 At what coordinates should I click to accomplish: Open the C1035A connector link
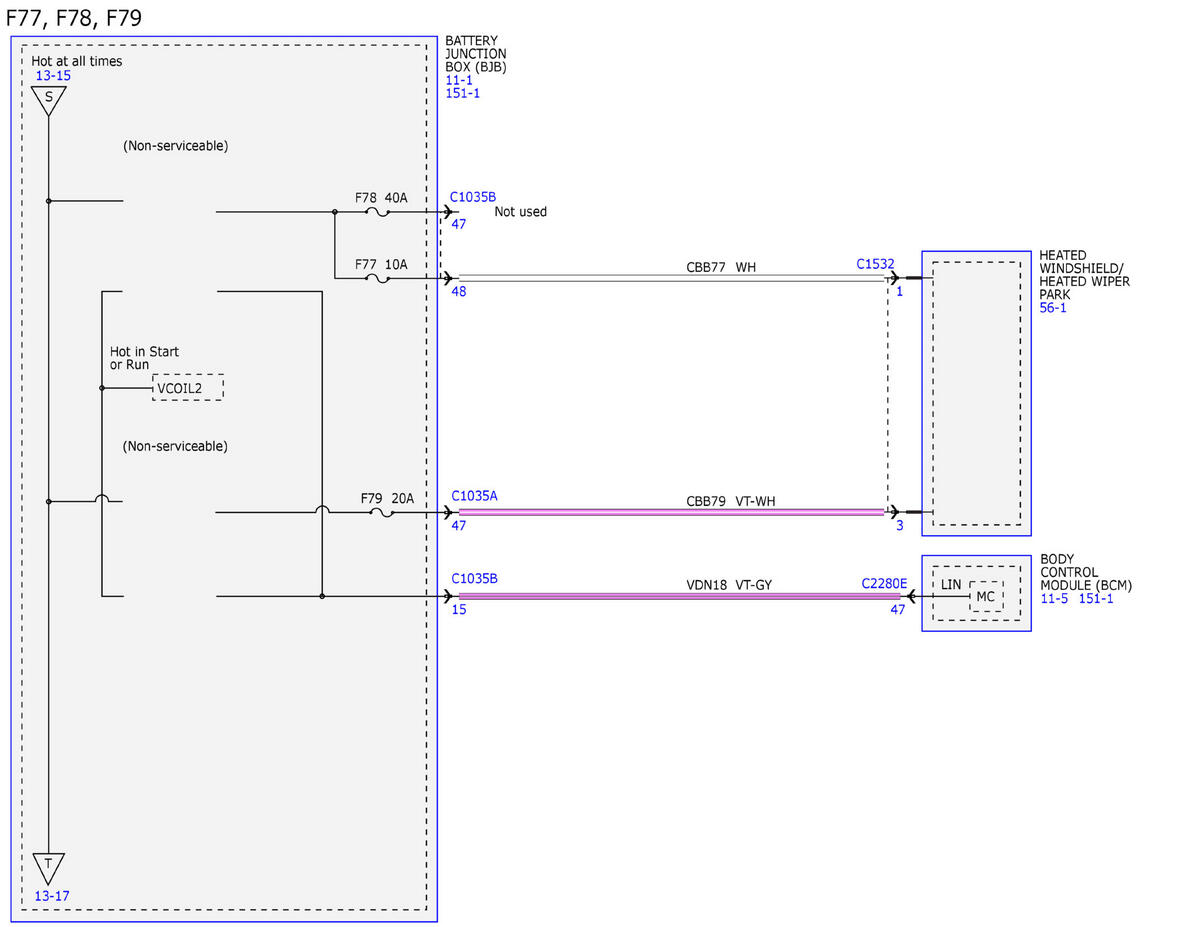[474, 495]
